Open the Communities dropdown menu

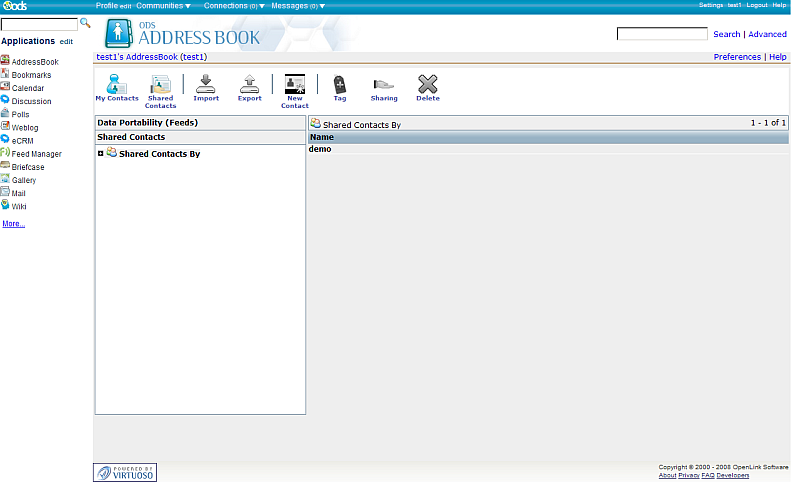coord(163,6)
